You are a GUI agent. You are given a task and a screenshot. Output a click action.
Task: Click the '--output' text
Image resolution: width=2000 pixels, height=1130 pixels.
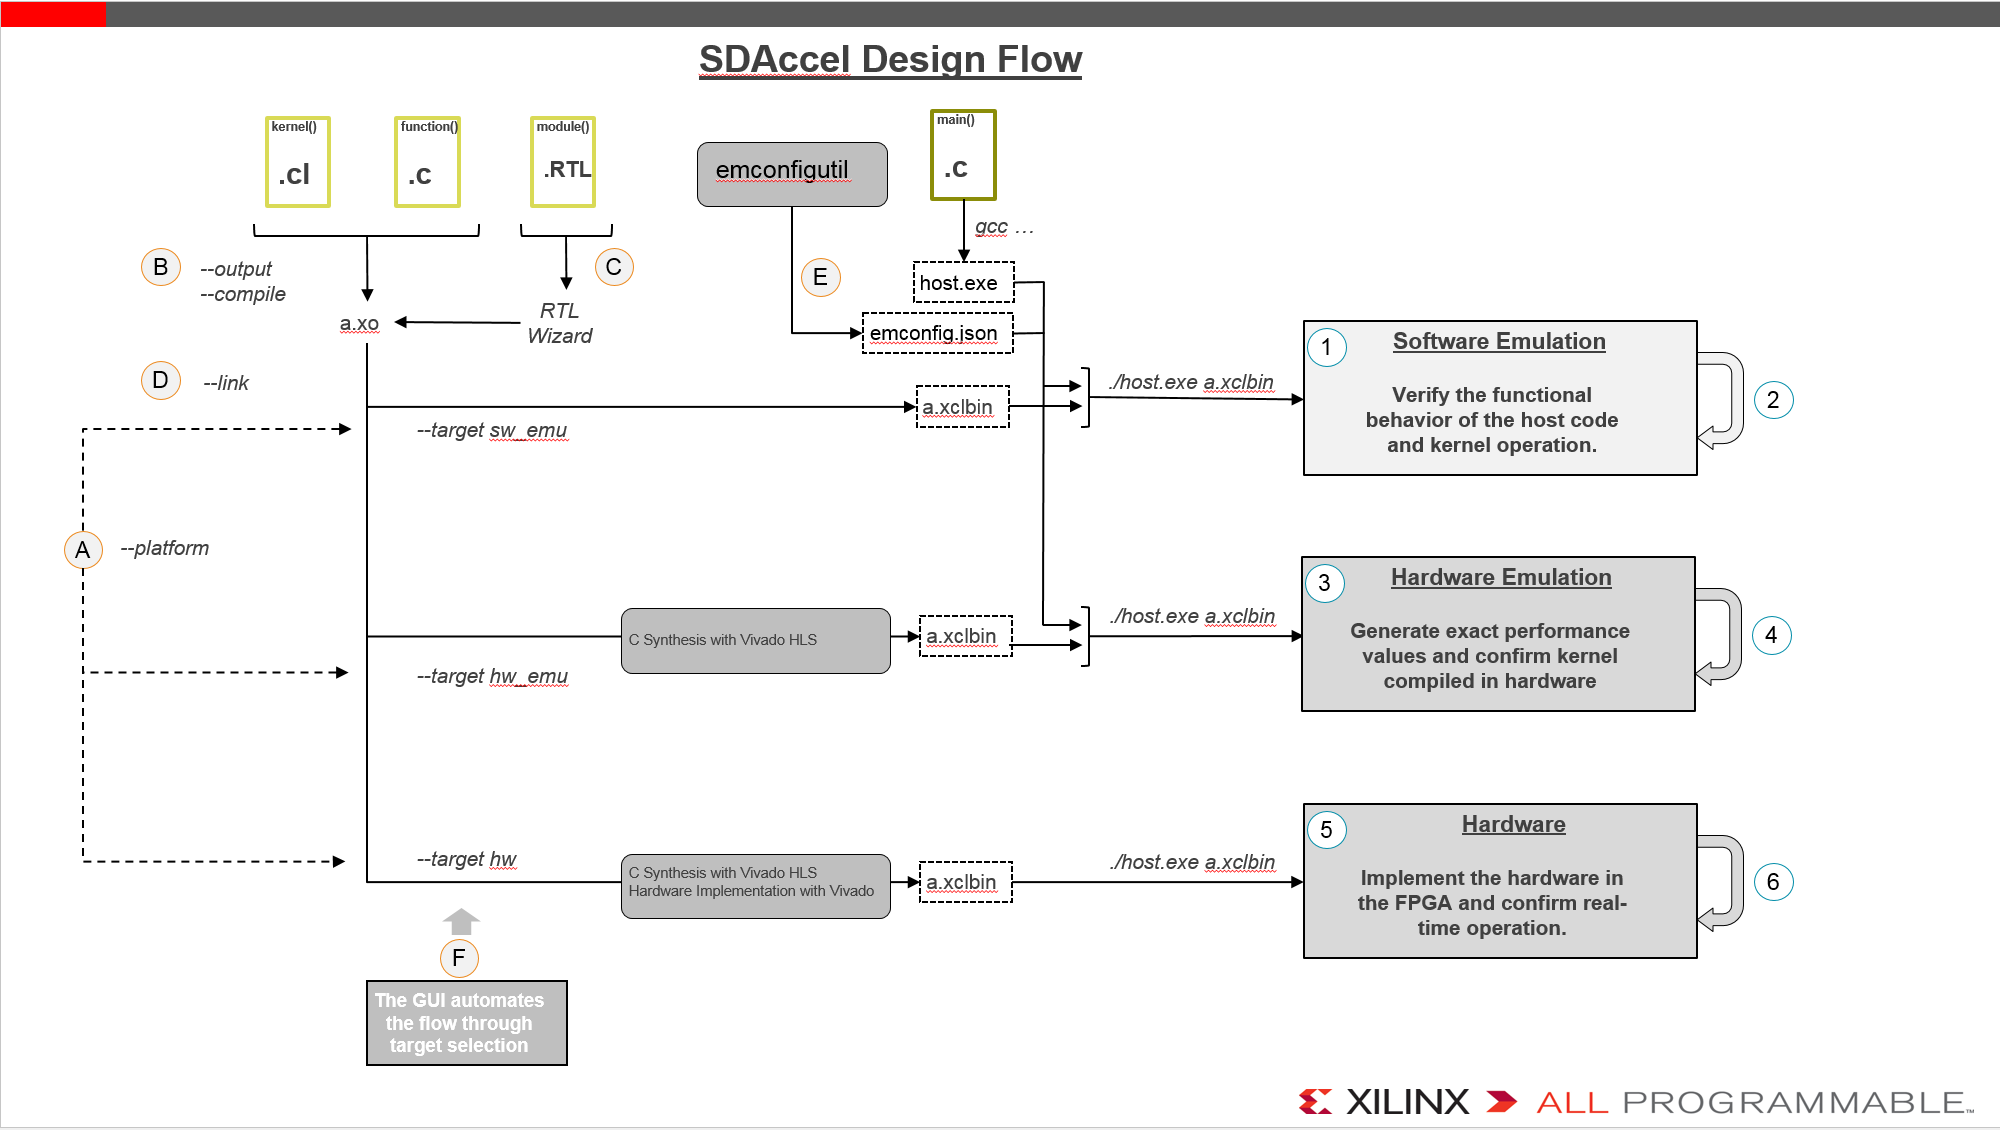pyautogui.click(x=236, y=269)
